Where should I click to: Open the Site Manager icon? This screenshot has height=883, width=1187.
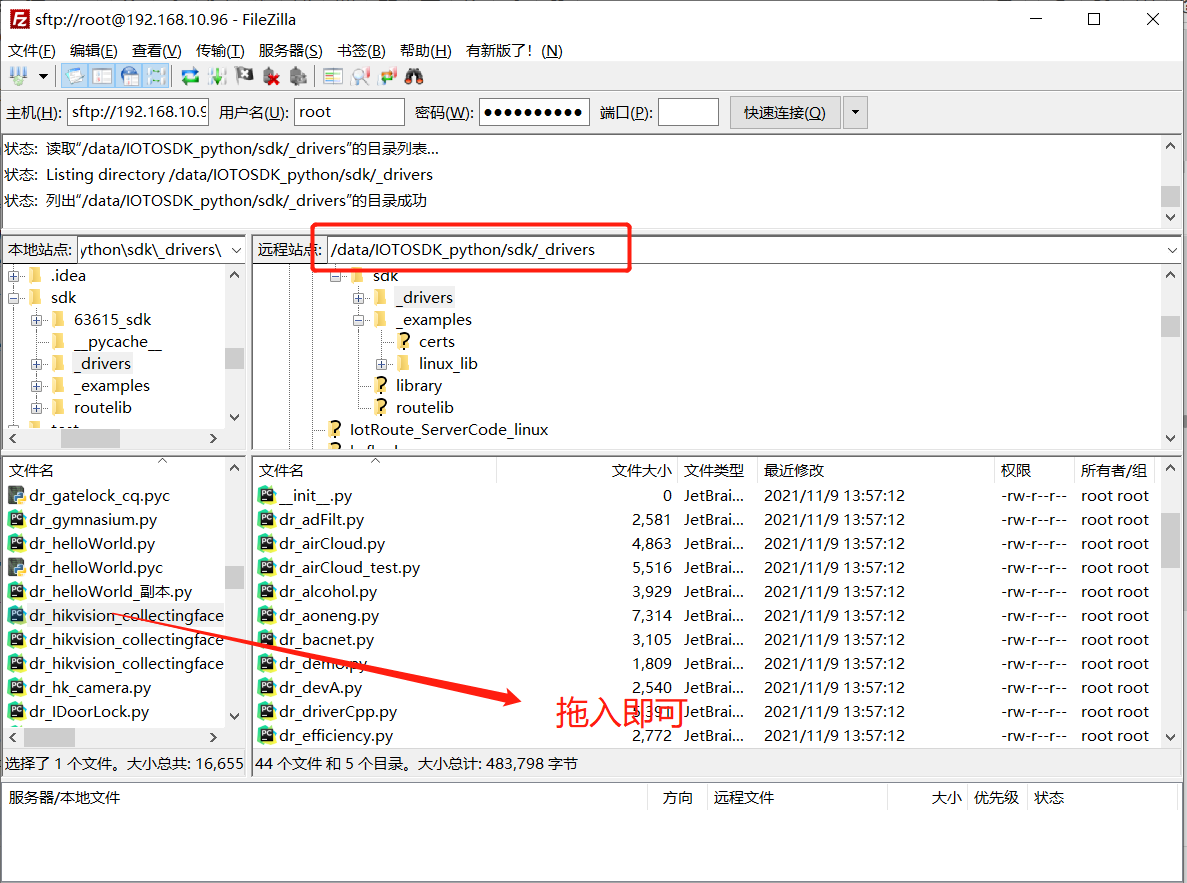[18, 76]
